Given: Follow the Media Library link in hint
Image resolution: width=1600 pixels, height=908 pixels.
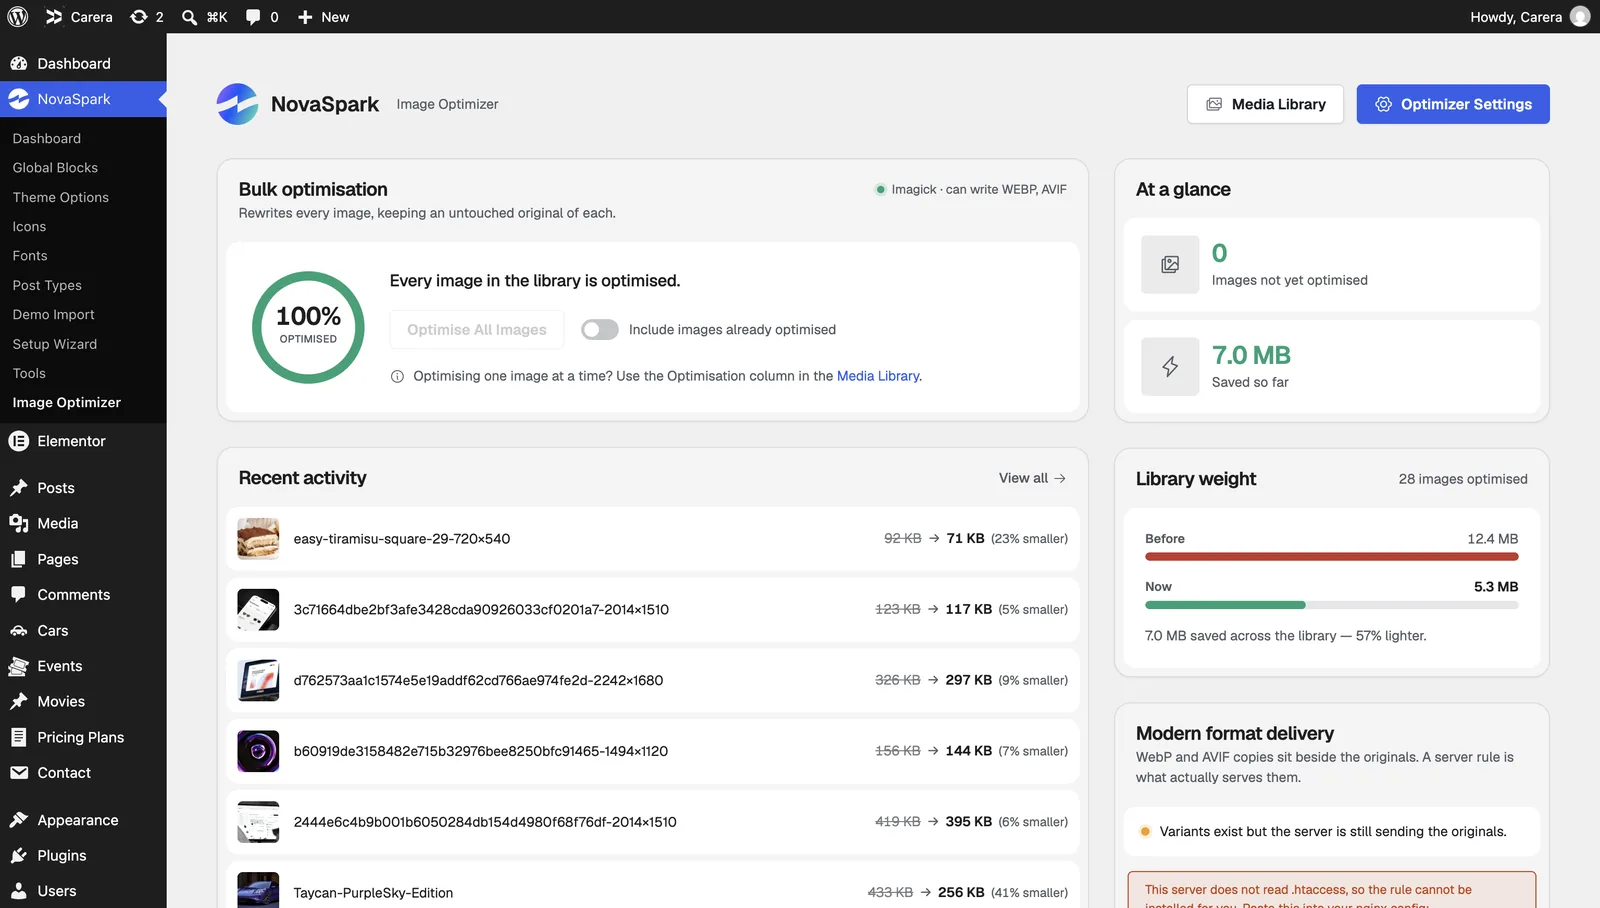Looking at the screenshot, I should point(878,376).
